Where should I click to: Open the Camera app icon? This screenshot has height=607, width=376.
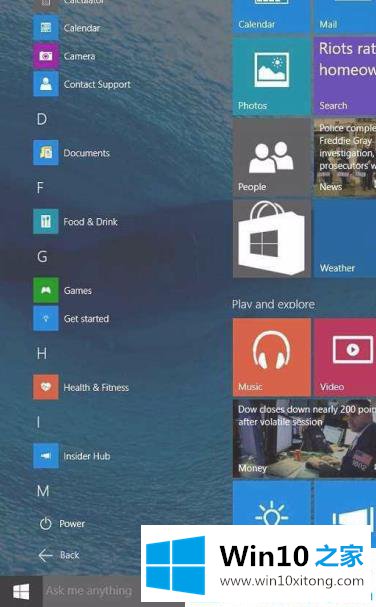46,56
